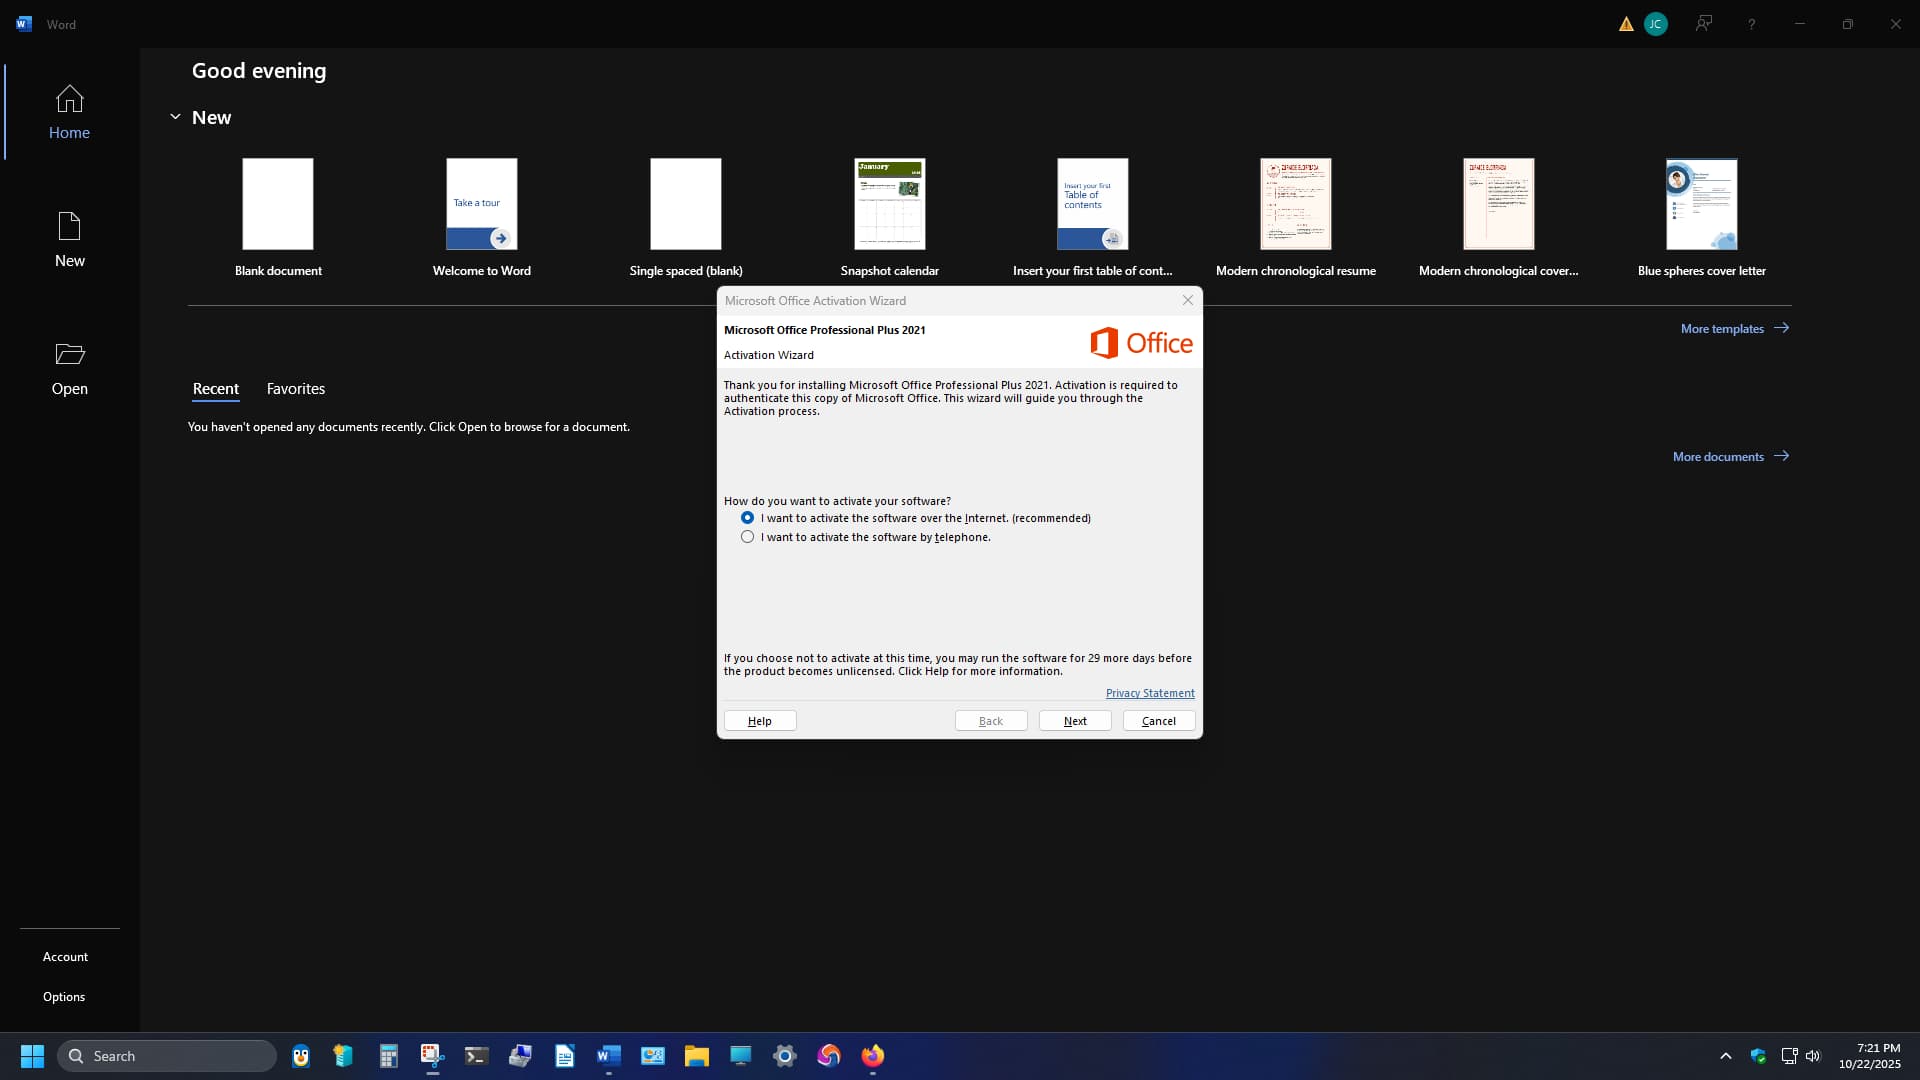
Task: Click the feedback icon in title bar
Action: (1704, 24)
